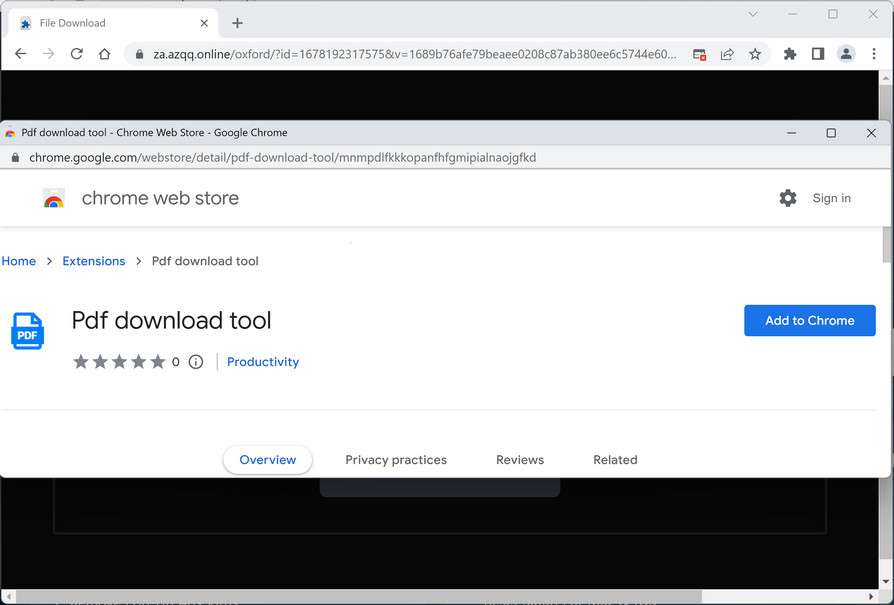894x605 pixels.
Task: Open Chrome Web Store settings gear
Action: (x=788, y=198)
